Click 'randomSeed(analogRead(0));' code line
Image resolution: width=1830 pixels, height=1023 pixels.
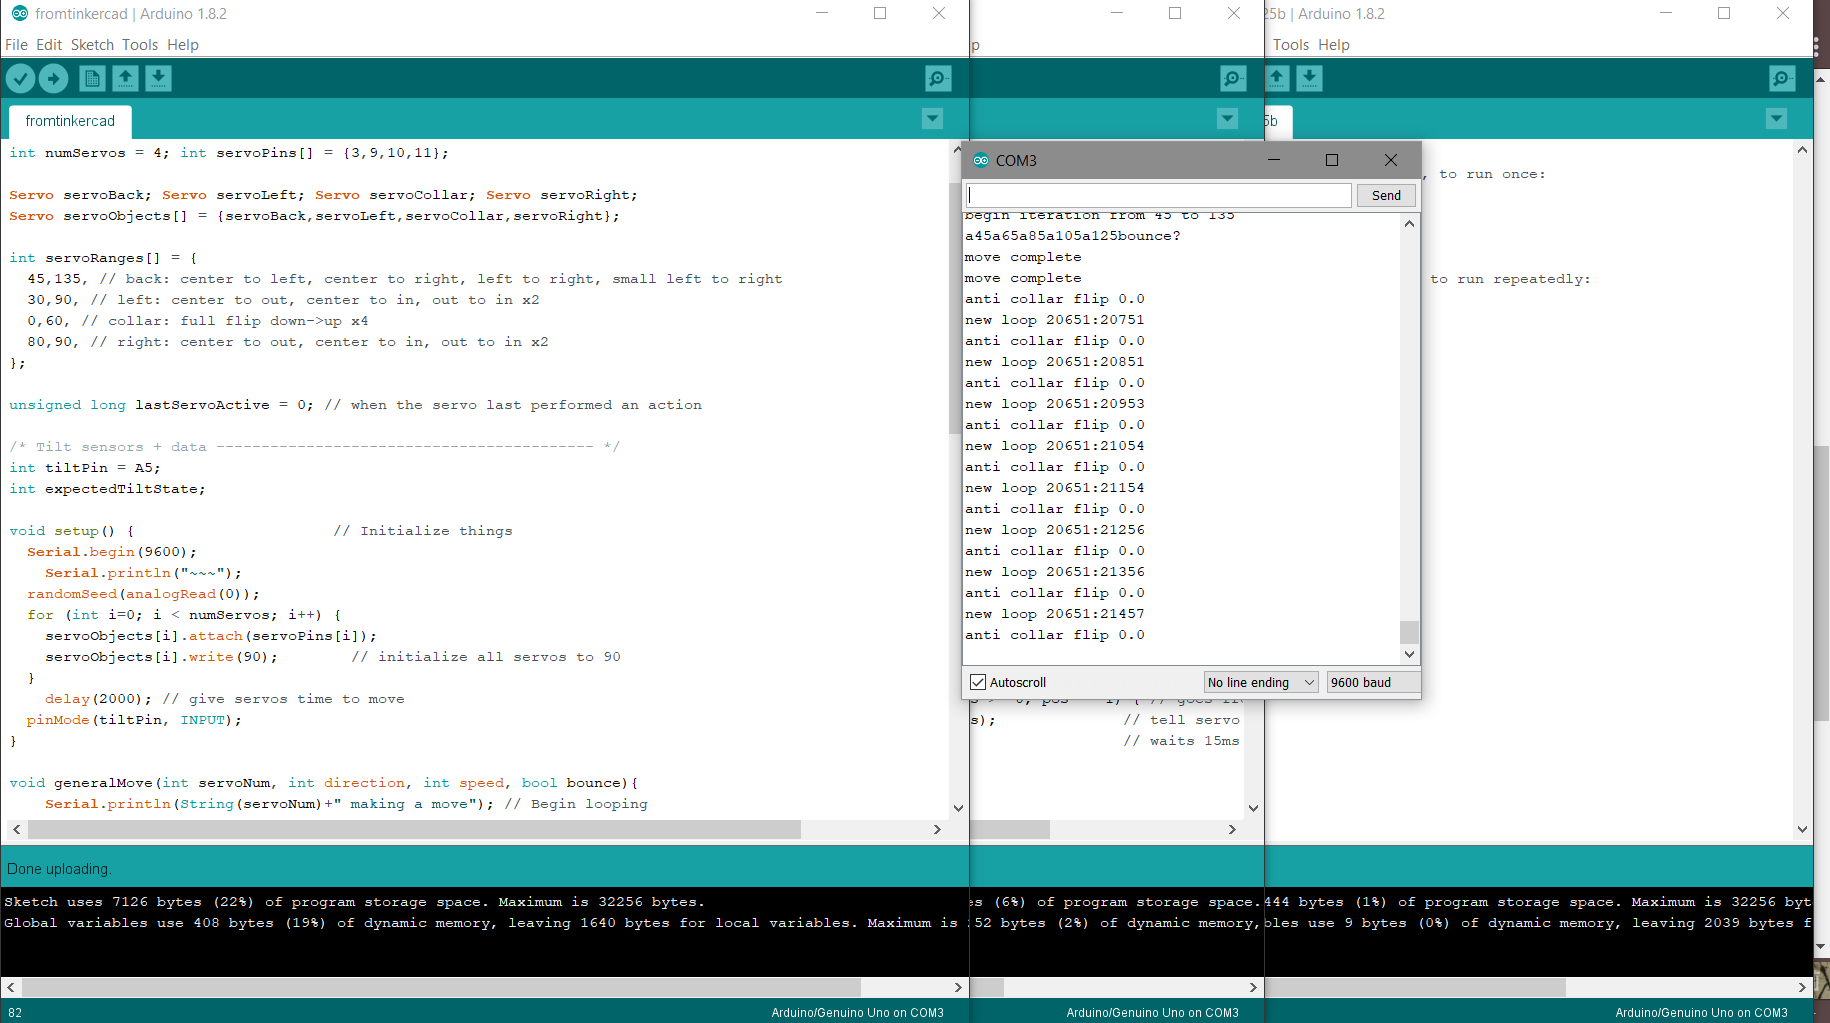click(143, 594)
